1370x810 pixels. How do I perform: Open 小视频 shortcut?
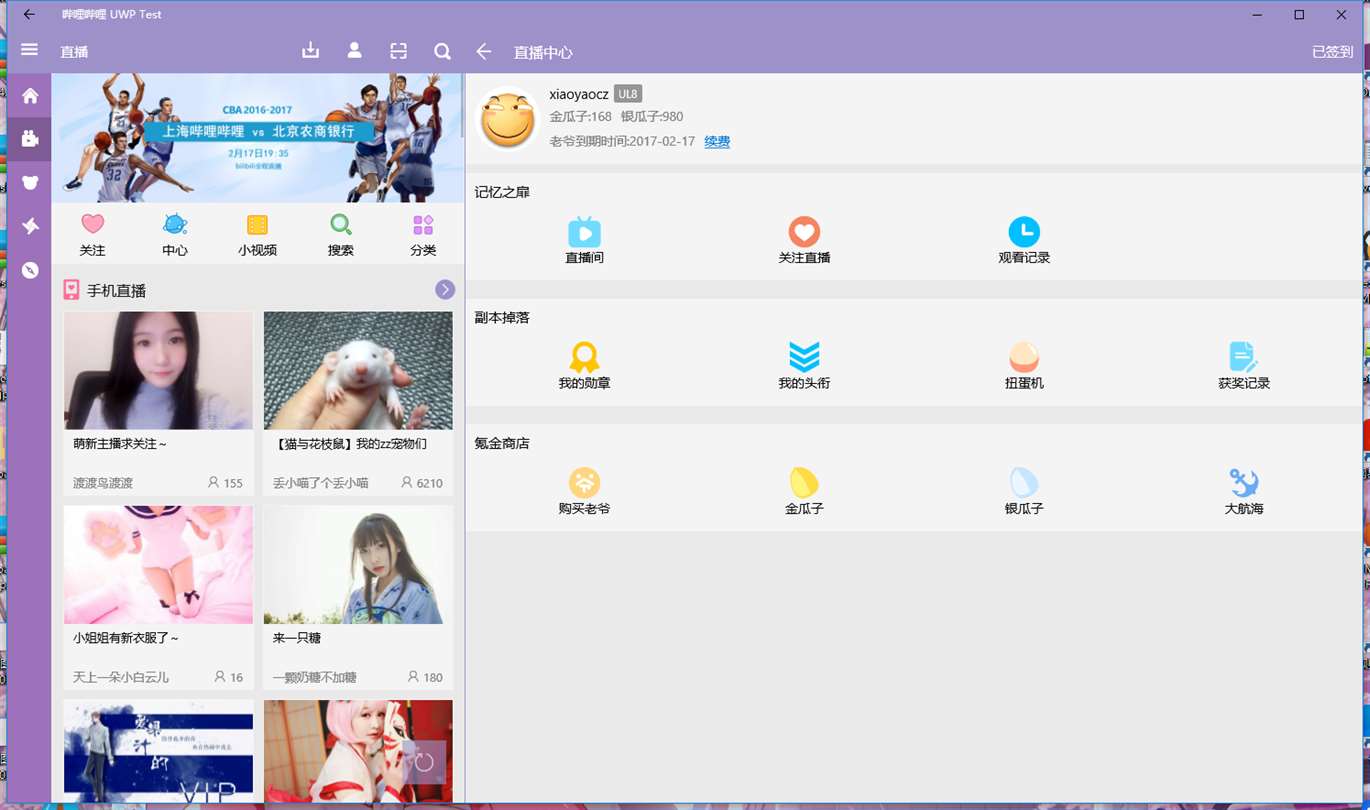(257, 236)
